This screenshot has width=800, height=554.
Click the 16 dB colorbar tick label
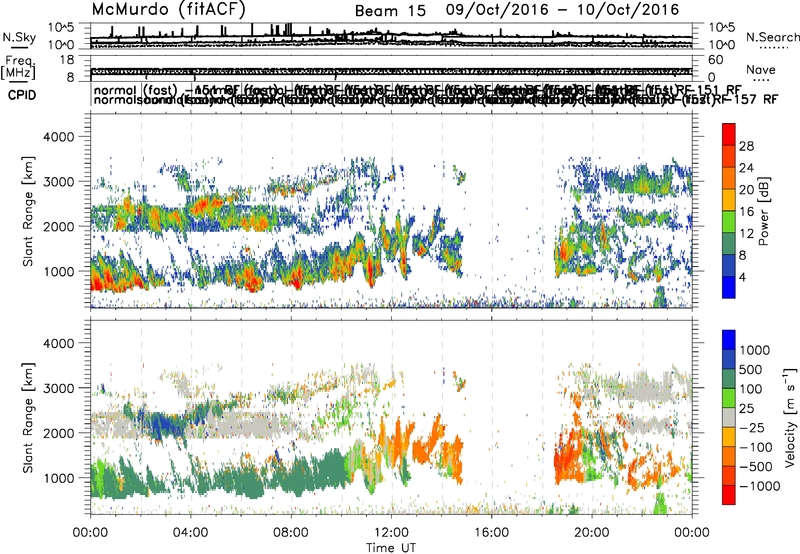[x=746, y=212]
